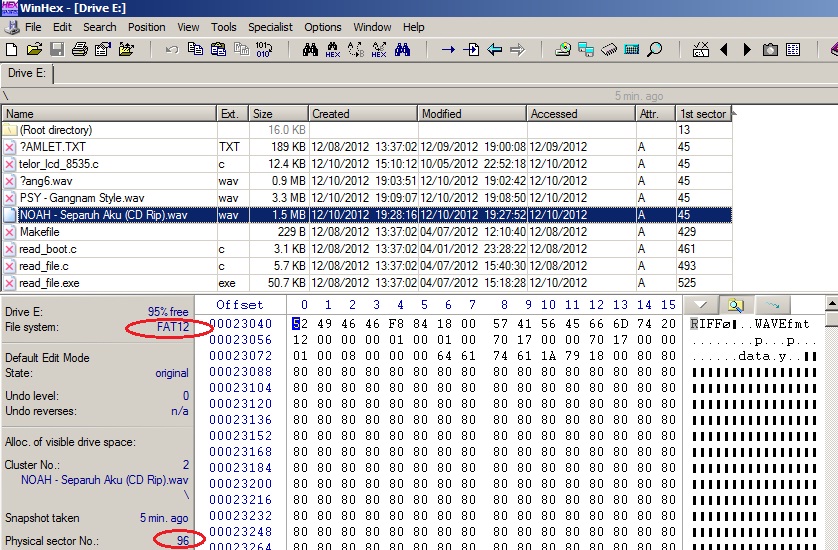Image resolution: width=838 pixels, height=550 pixels.
Task: Select the Drive E: tab
Action: (x=27, y=73)
